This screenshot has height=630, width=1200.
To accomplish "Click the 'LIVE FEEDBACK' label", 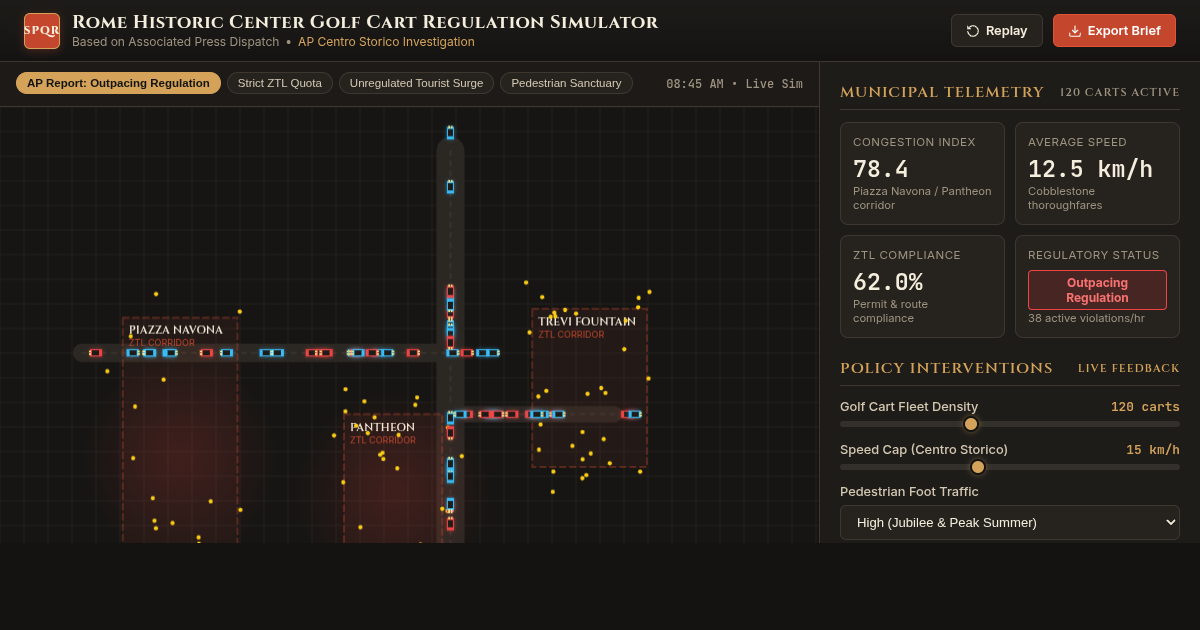I will [x=1129, y=368].
